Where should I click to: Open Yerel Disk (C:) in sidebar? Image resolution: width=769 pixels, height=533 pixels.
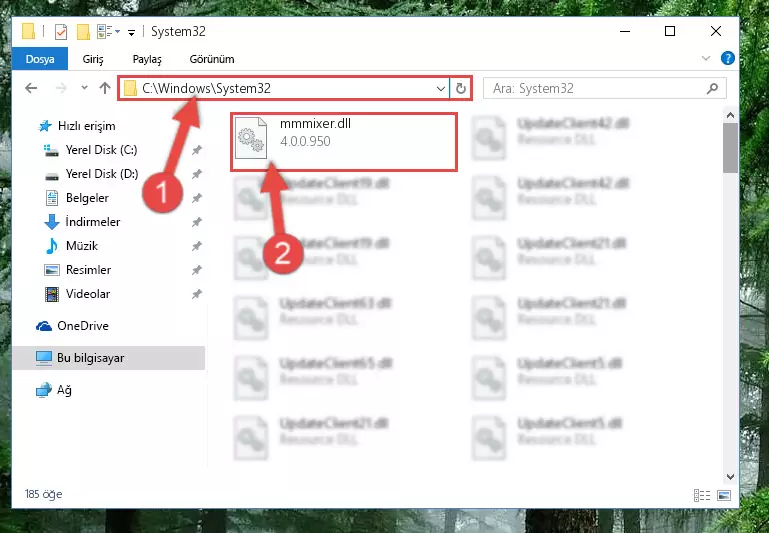pos(91,150)
